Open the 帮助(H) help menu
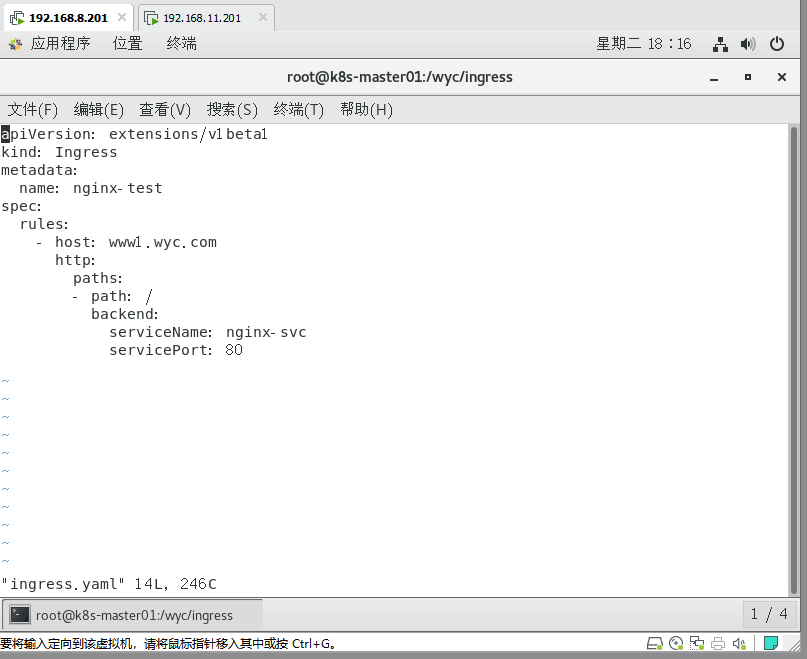The height and width of the screenshot is (659, 807). pyautogui.click(x=366, y=110)
